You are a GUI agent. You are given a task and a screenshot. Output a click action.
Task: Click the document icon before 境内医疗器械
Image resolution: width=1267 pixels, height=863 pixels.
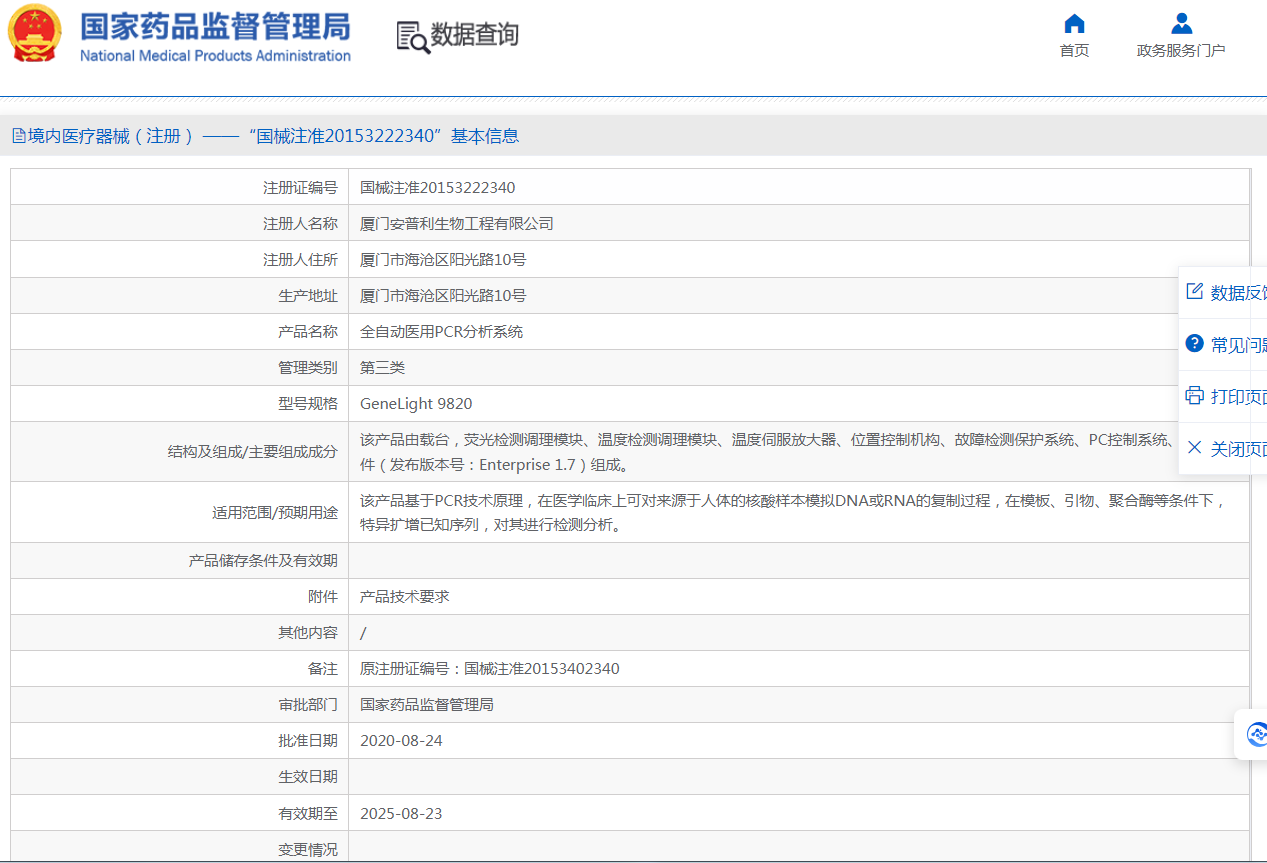(x=18, y=136)
